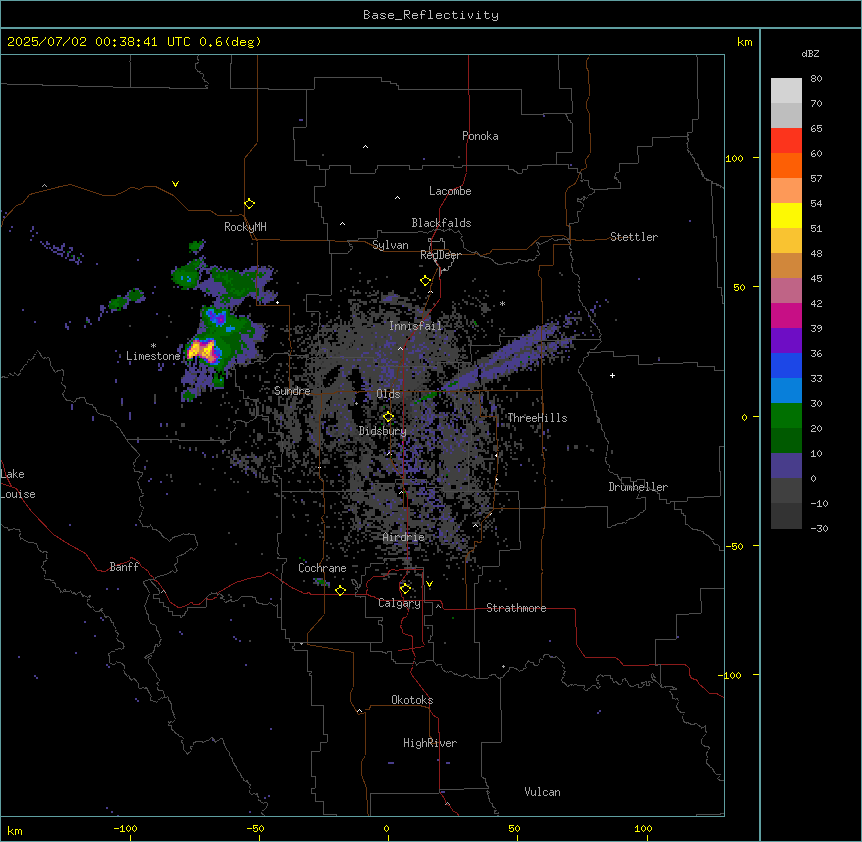The image size is (862, 842).
Task: Click the Stettler label
Action: [x=634, y=237]
